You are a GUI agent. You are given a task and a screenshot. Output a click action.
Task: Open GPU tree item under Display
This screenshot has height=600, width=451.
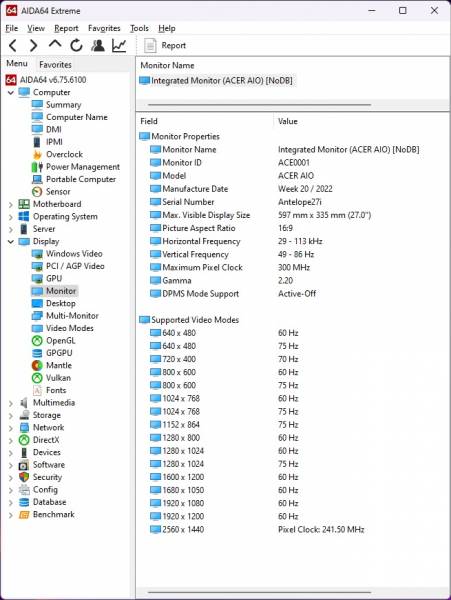[x=54, y=279]
